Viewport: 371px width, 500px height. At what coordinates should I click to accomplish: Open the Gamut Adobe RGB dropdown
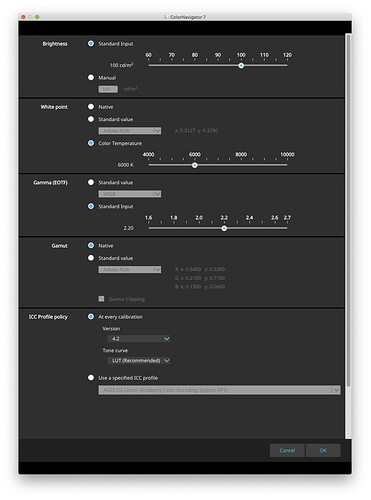(130, 269)
